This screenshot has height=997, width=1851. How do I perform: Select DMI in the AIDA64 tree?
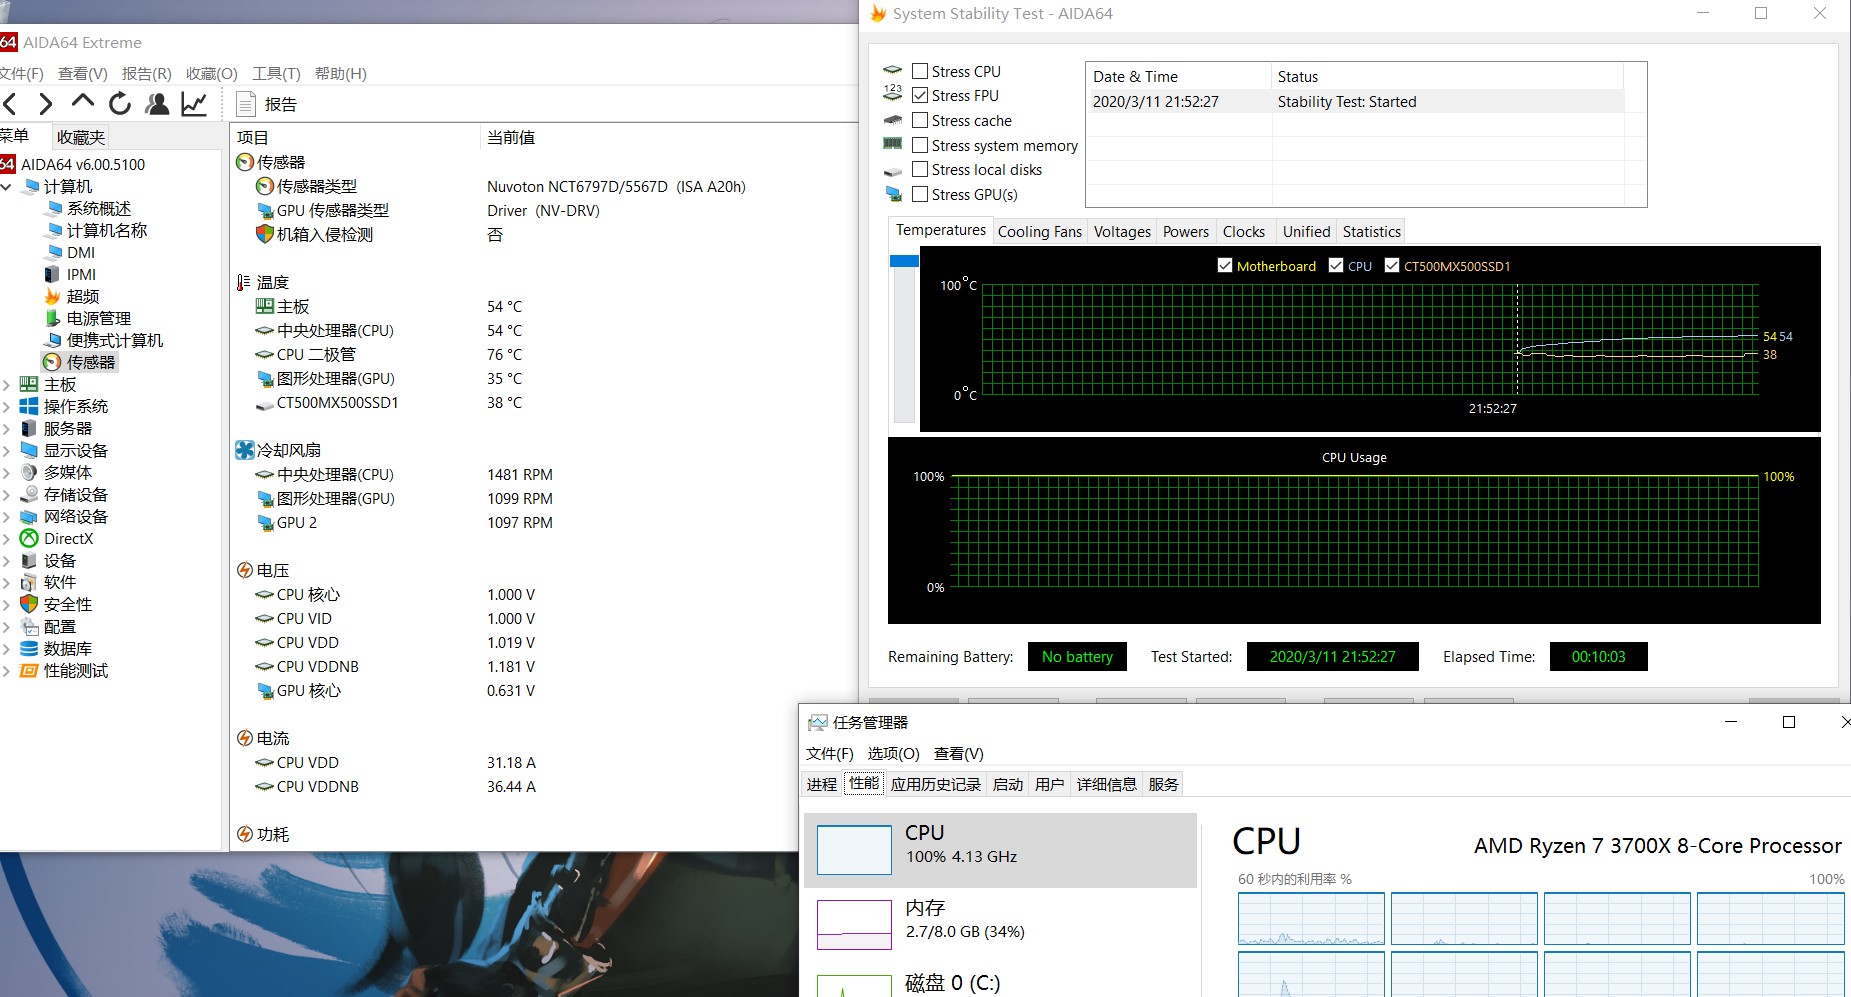click(x=81, y=252)
